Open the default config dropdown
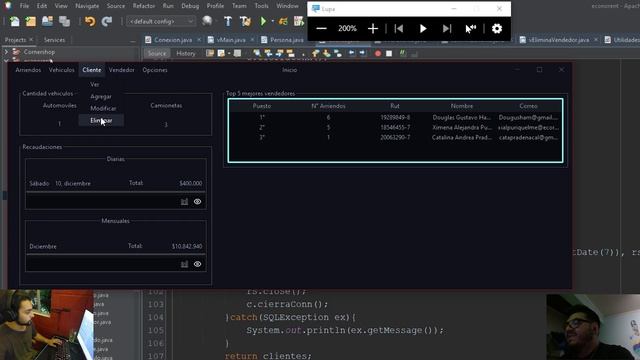The width and height of the screenshot is (640, 360). coord(160,21)
